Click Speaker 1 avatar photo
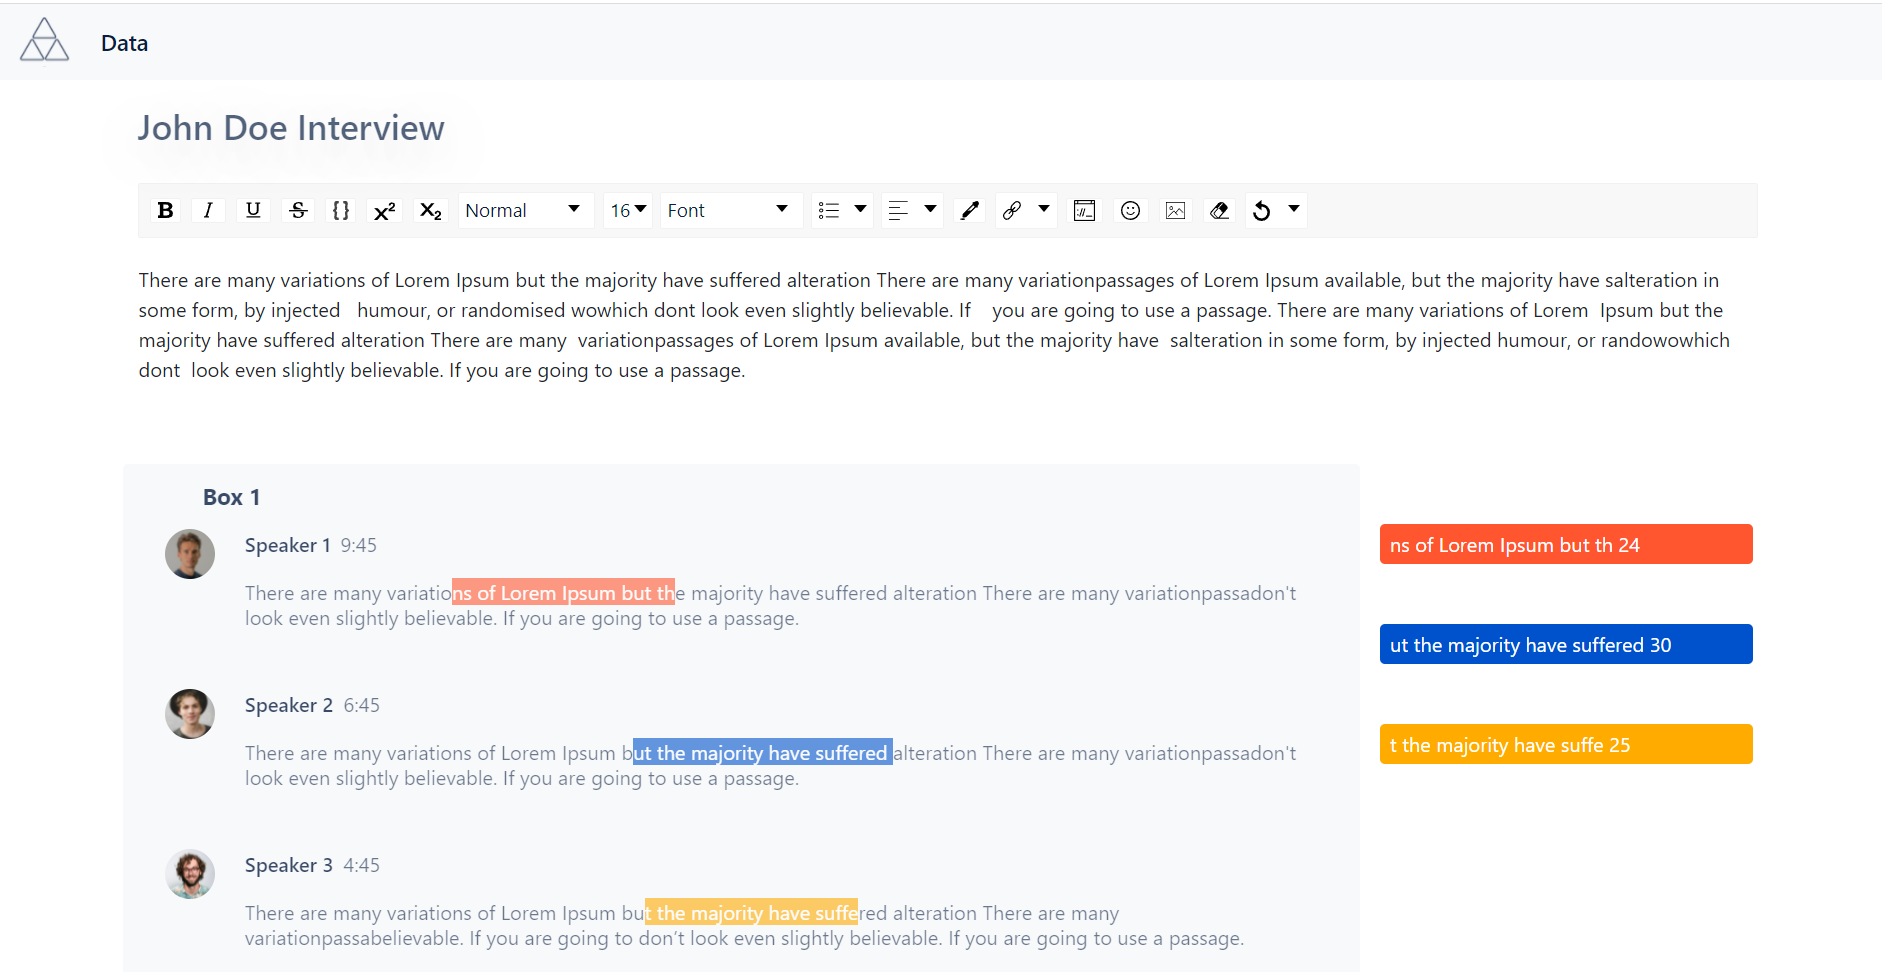 [x=190, y=554]
